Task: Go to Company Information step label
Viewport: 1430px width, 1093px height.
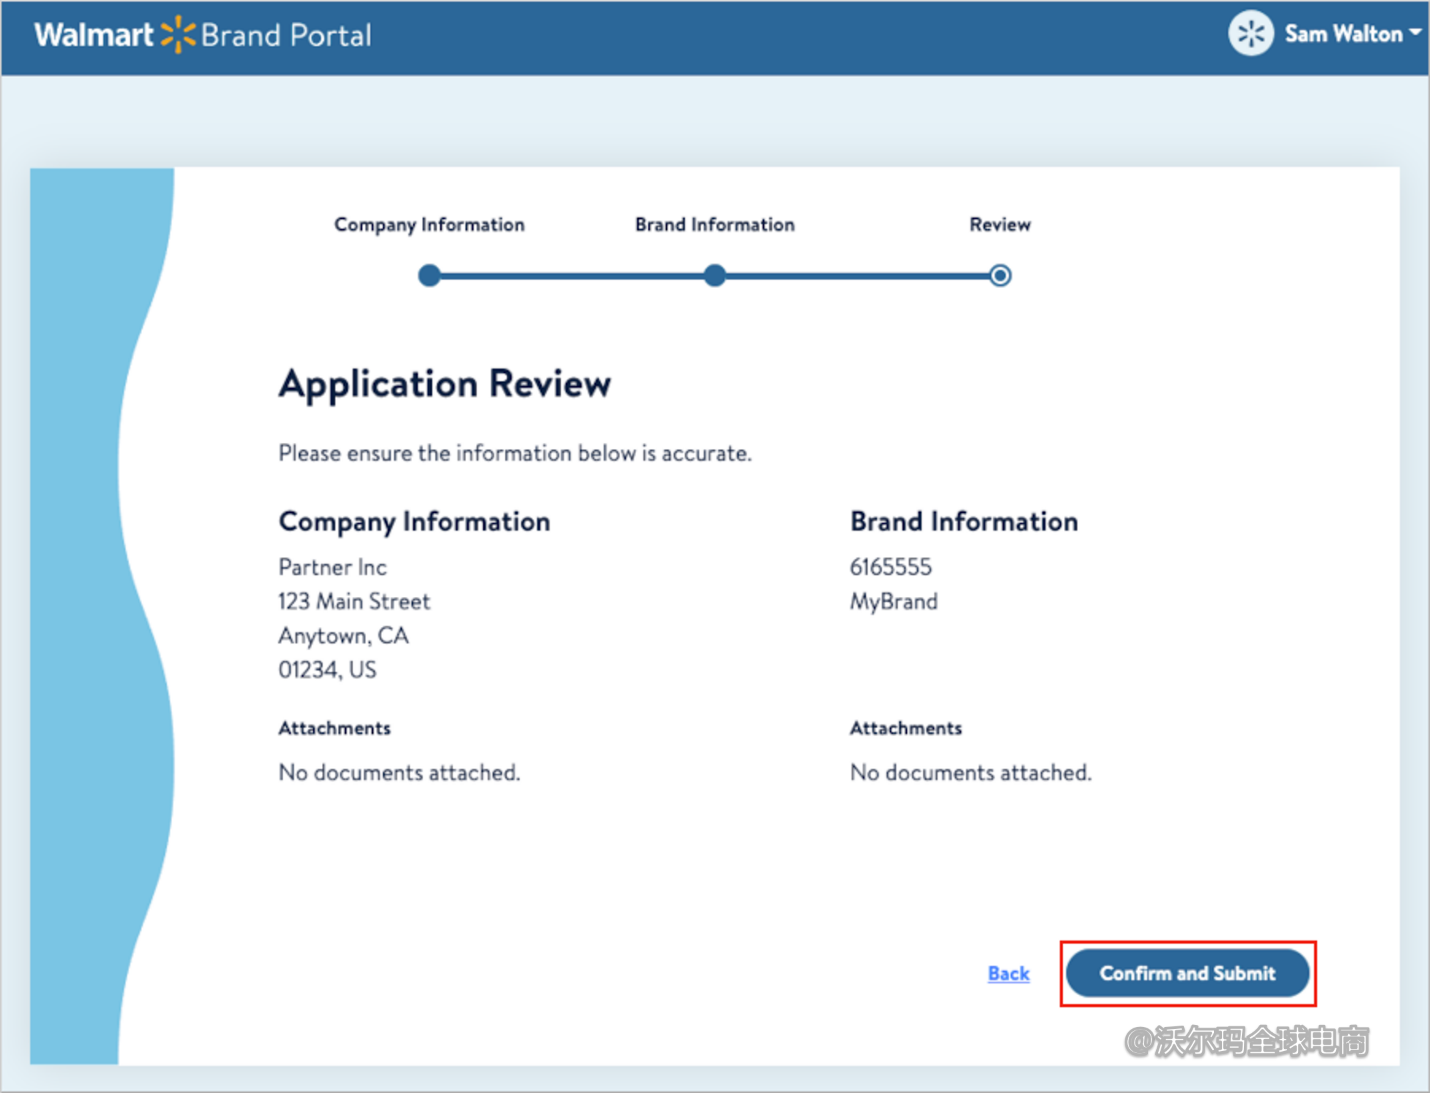Action: coord(429,225)
